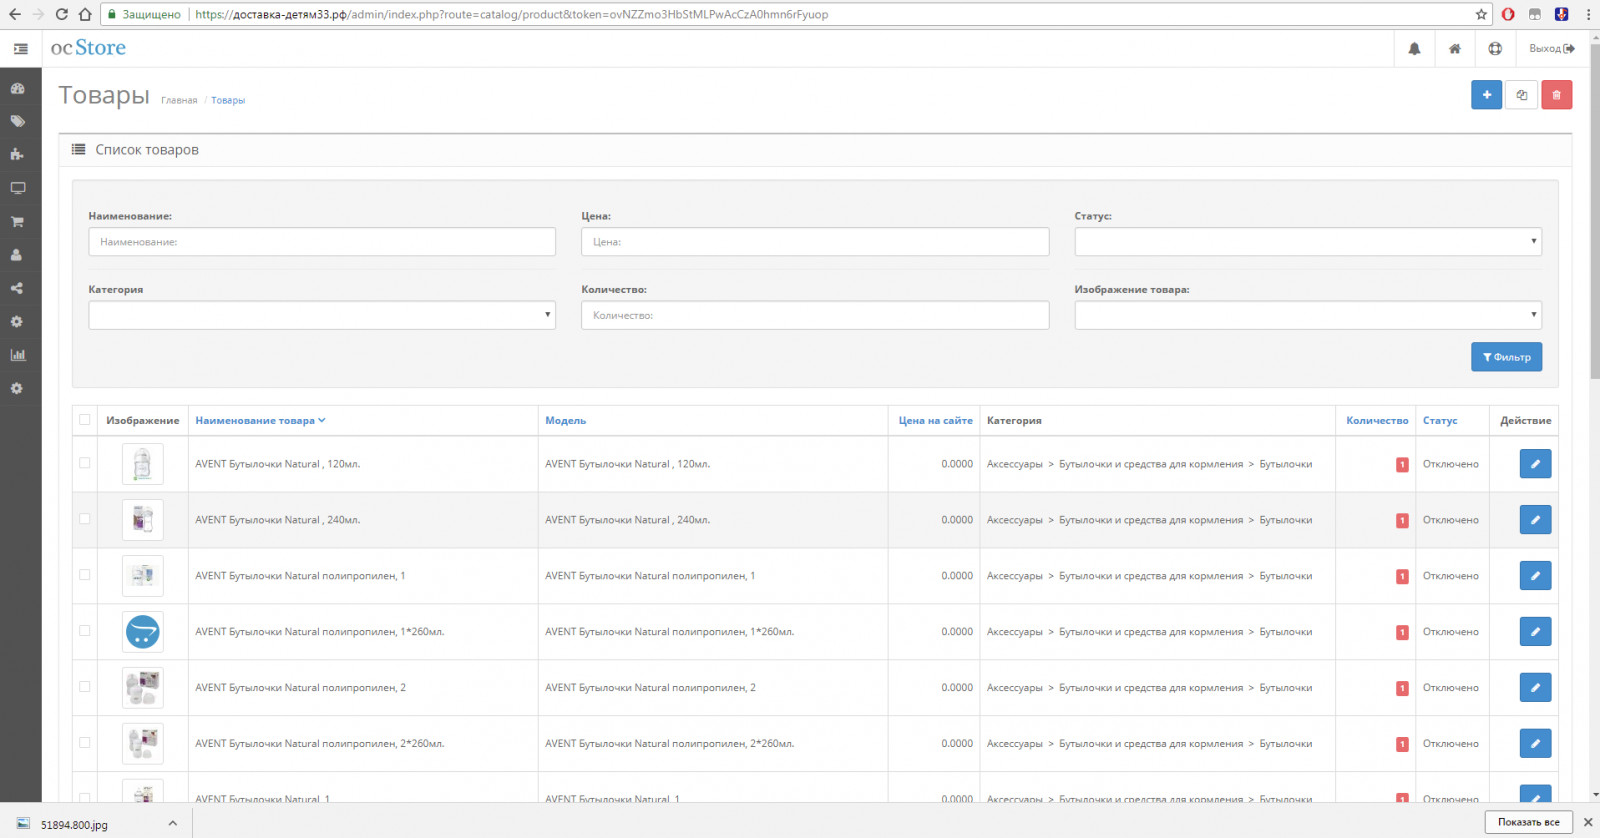This screenshot has width=1600, height=838.
Task: Open the Статус filter dropdown
Action: coord(1308,241)
